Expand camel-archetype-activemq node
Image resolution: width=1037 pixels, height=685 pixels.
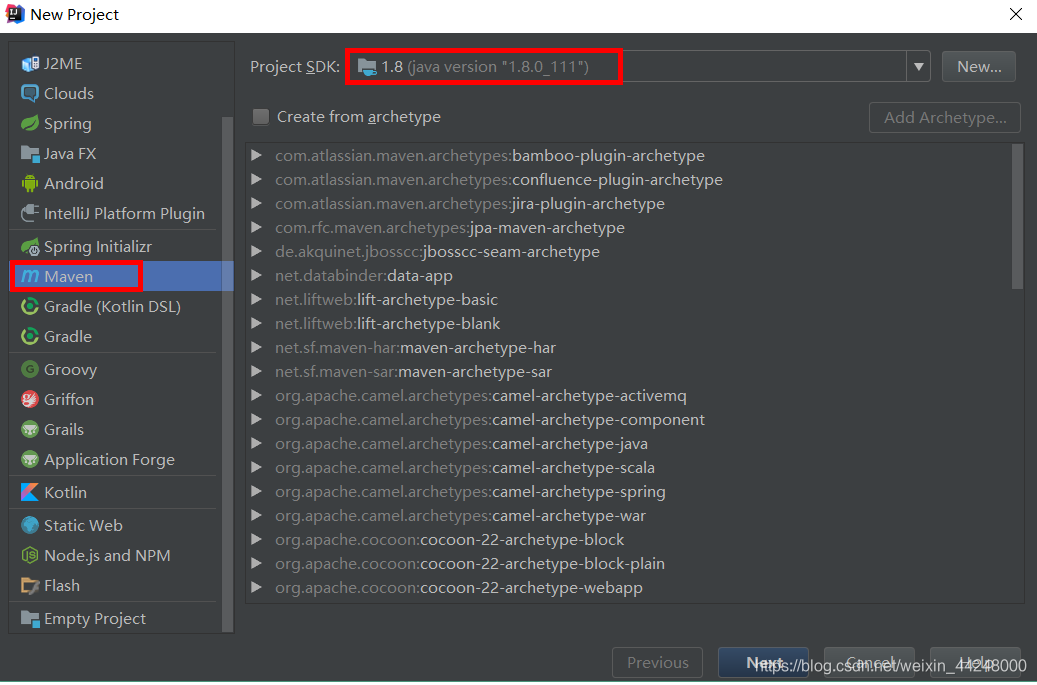[x=257, y=395]
